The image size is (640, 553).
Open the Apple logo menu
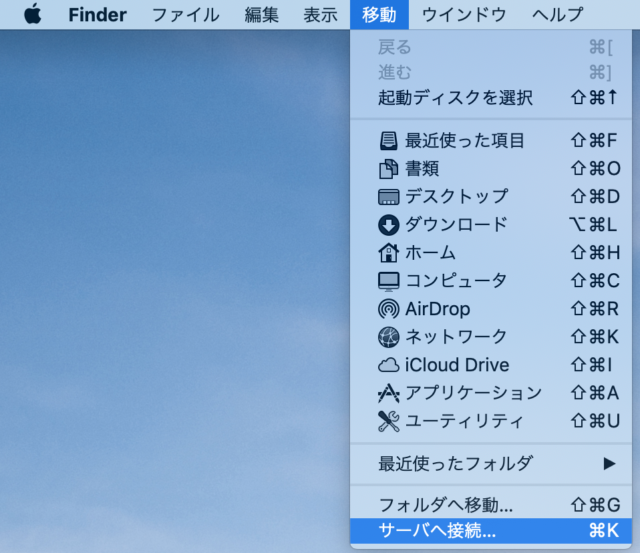point(33,14)
